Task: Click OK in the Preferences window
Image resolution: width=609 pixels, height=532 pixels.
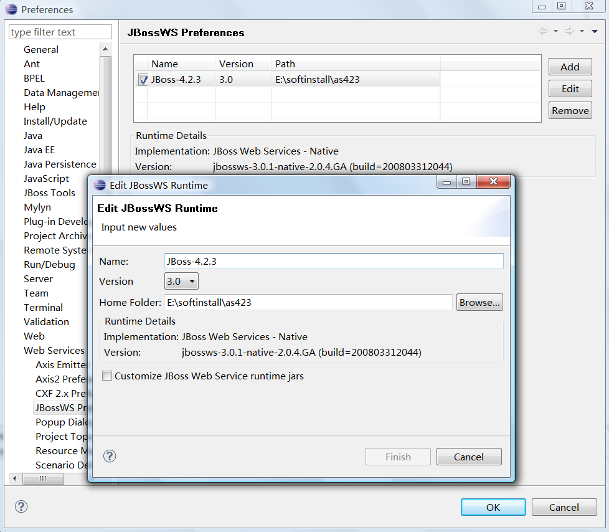Action: (493, 507)
